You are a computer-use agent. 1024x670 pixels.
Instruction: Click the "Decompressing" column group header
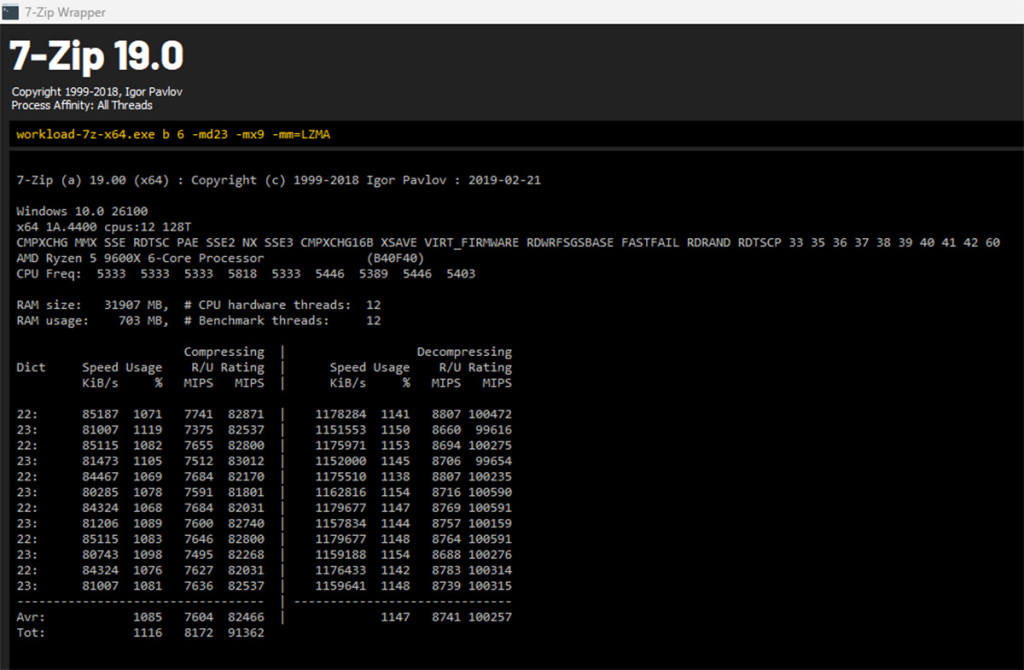[464, 352]
